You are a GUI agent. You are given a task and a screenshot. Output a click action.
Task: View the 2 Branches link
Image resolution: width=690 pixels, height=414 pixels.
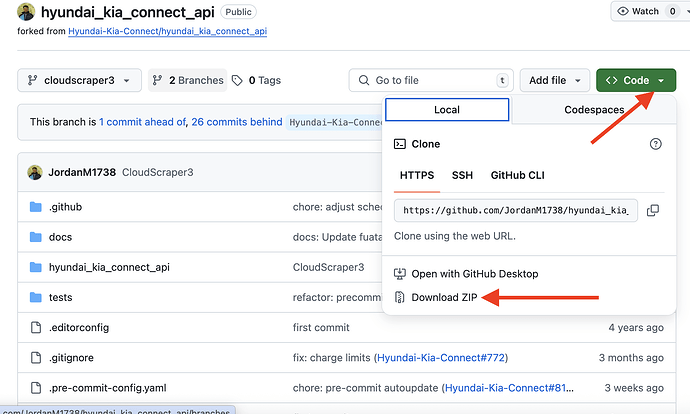point(187,81)
